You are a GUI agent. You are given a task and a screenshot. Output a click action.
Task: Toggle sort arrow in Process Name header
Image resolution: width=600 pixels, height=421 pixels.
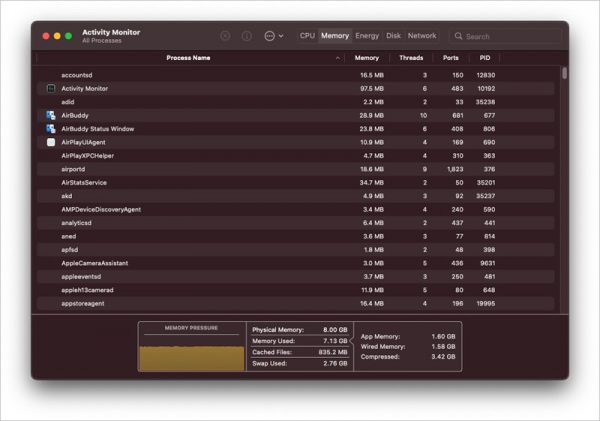pos(338,58)
